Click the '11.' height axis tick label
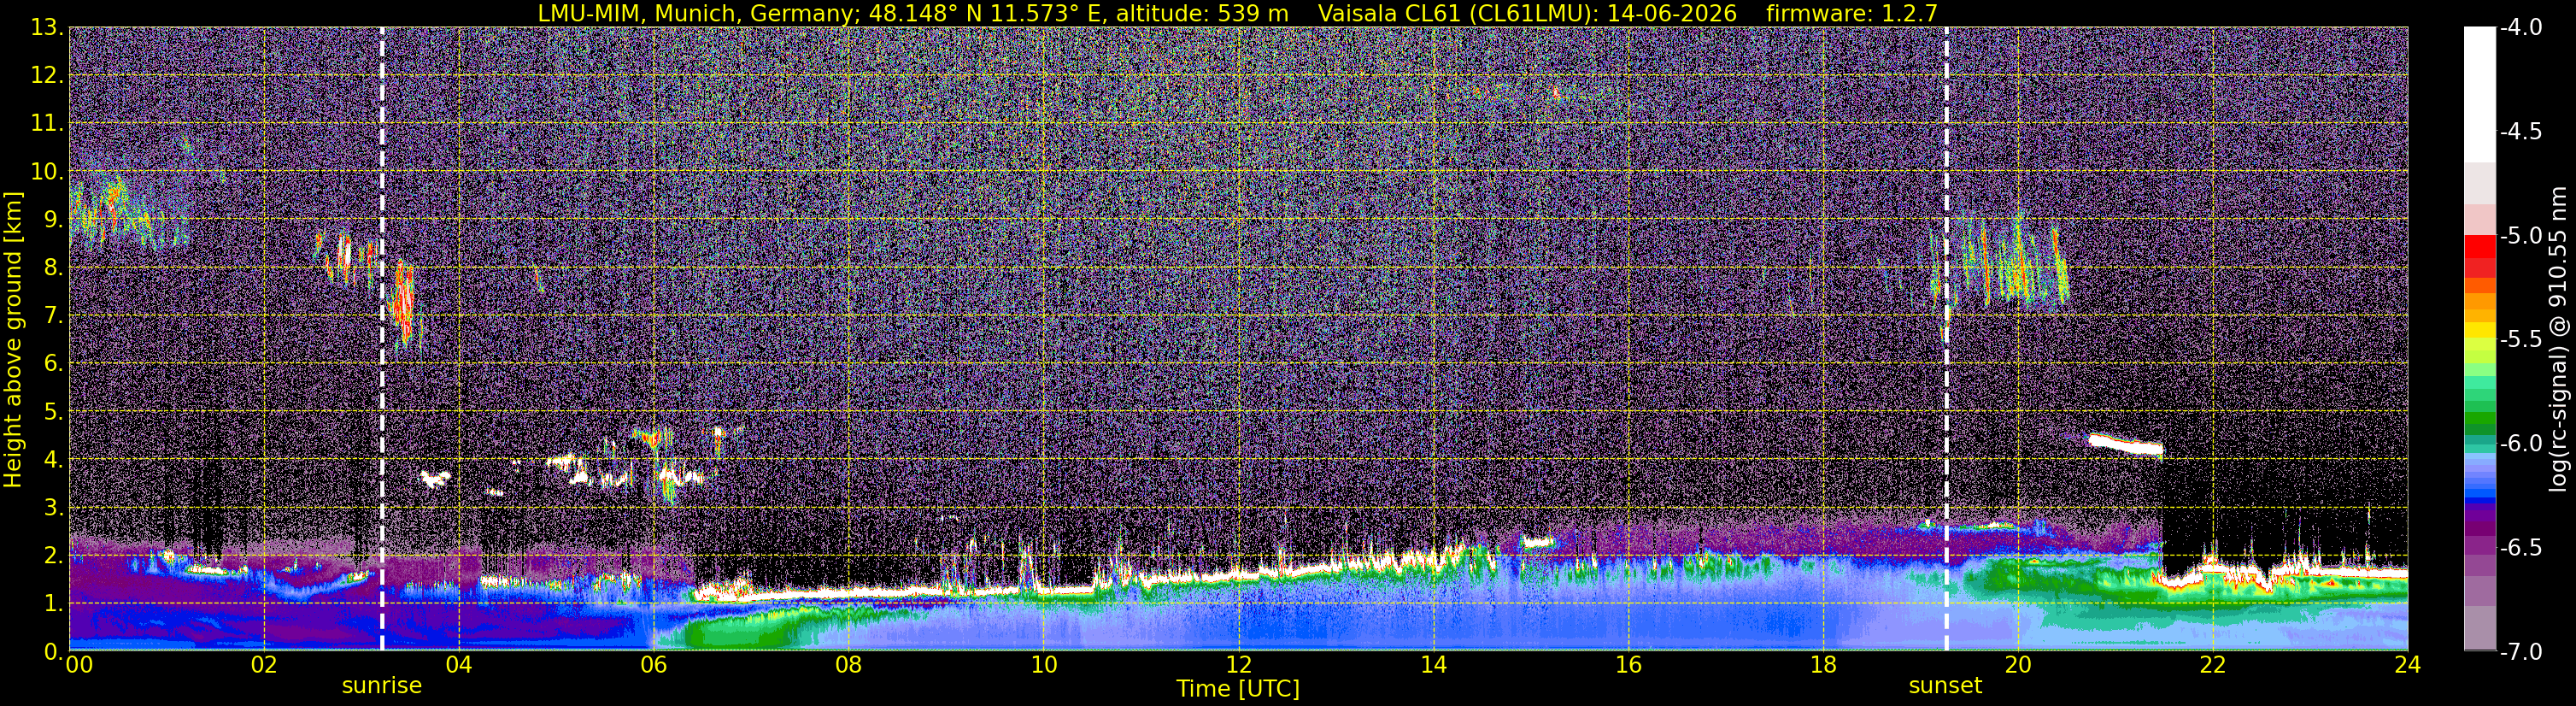 click(x=47, y=123)
